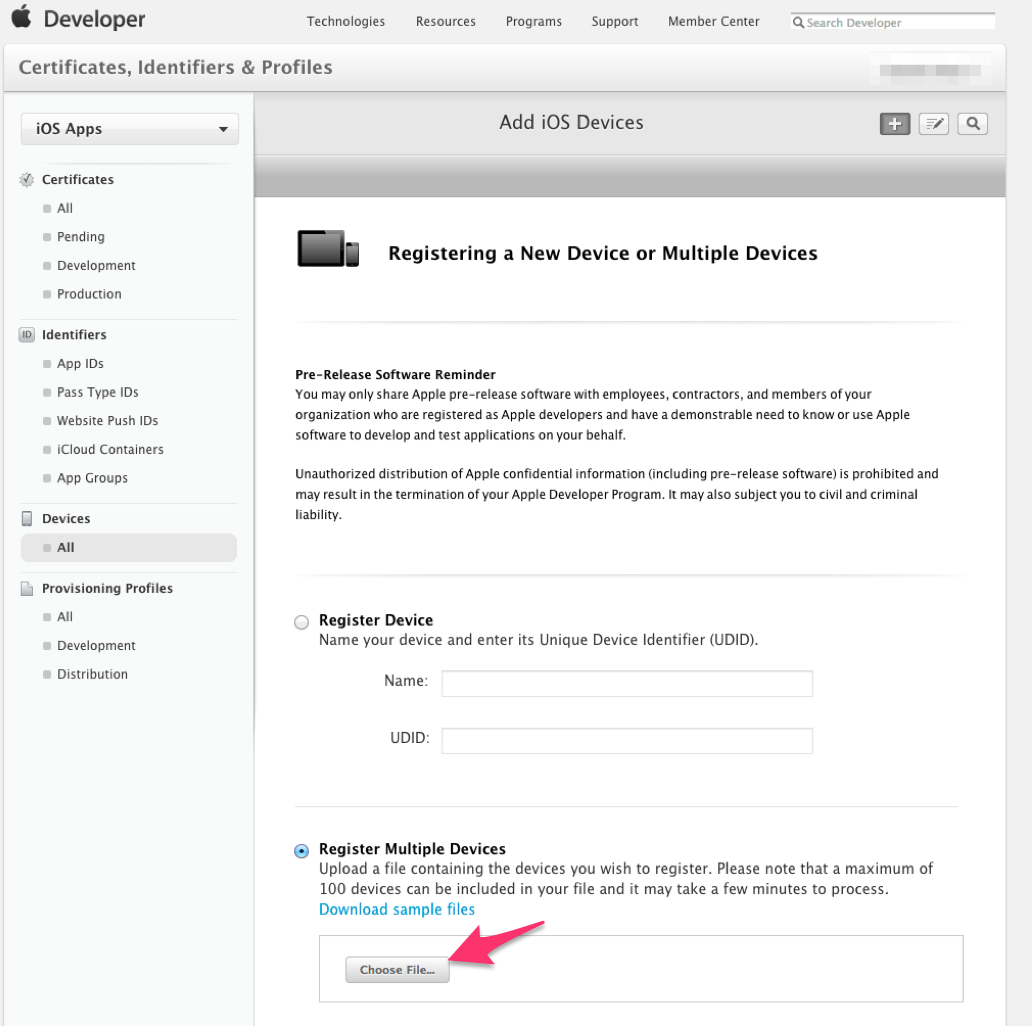Click the Add iOS Devices title

pyautogui.click(x=571, y=122)
